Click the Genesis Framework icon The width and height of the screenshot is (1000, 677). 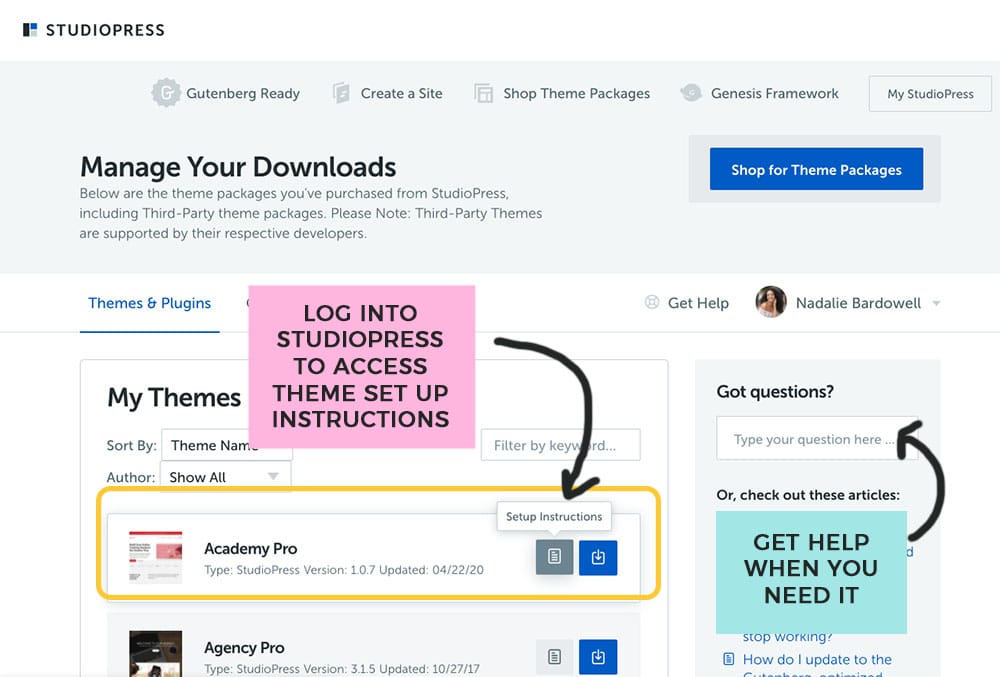tap(691, 93)
